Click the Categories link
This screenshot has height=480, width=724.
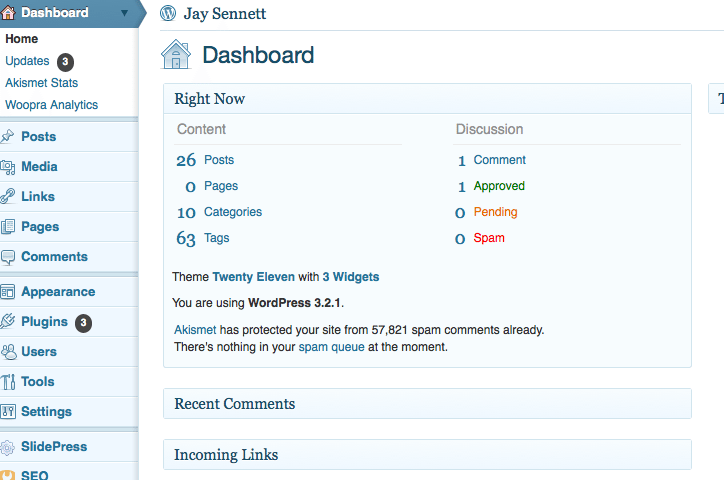coord(233,212)
